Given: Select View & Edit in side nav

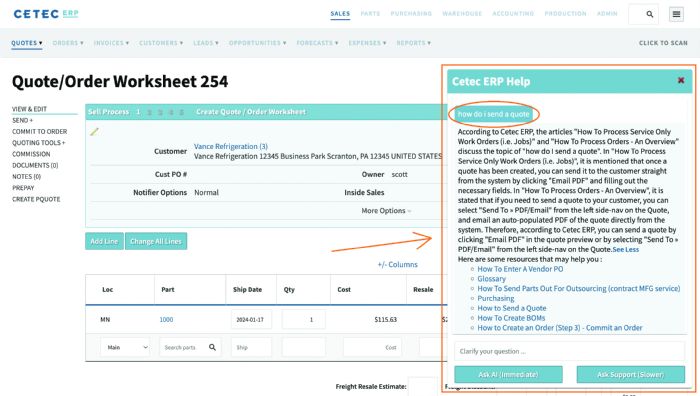Looking at the screenshot, I should click(x=29, y=109).
